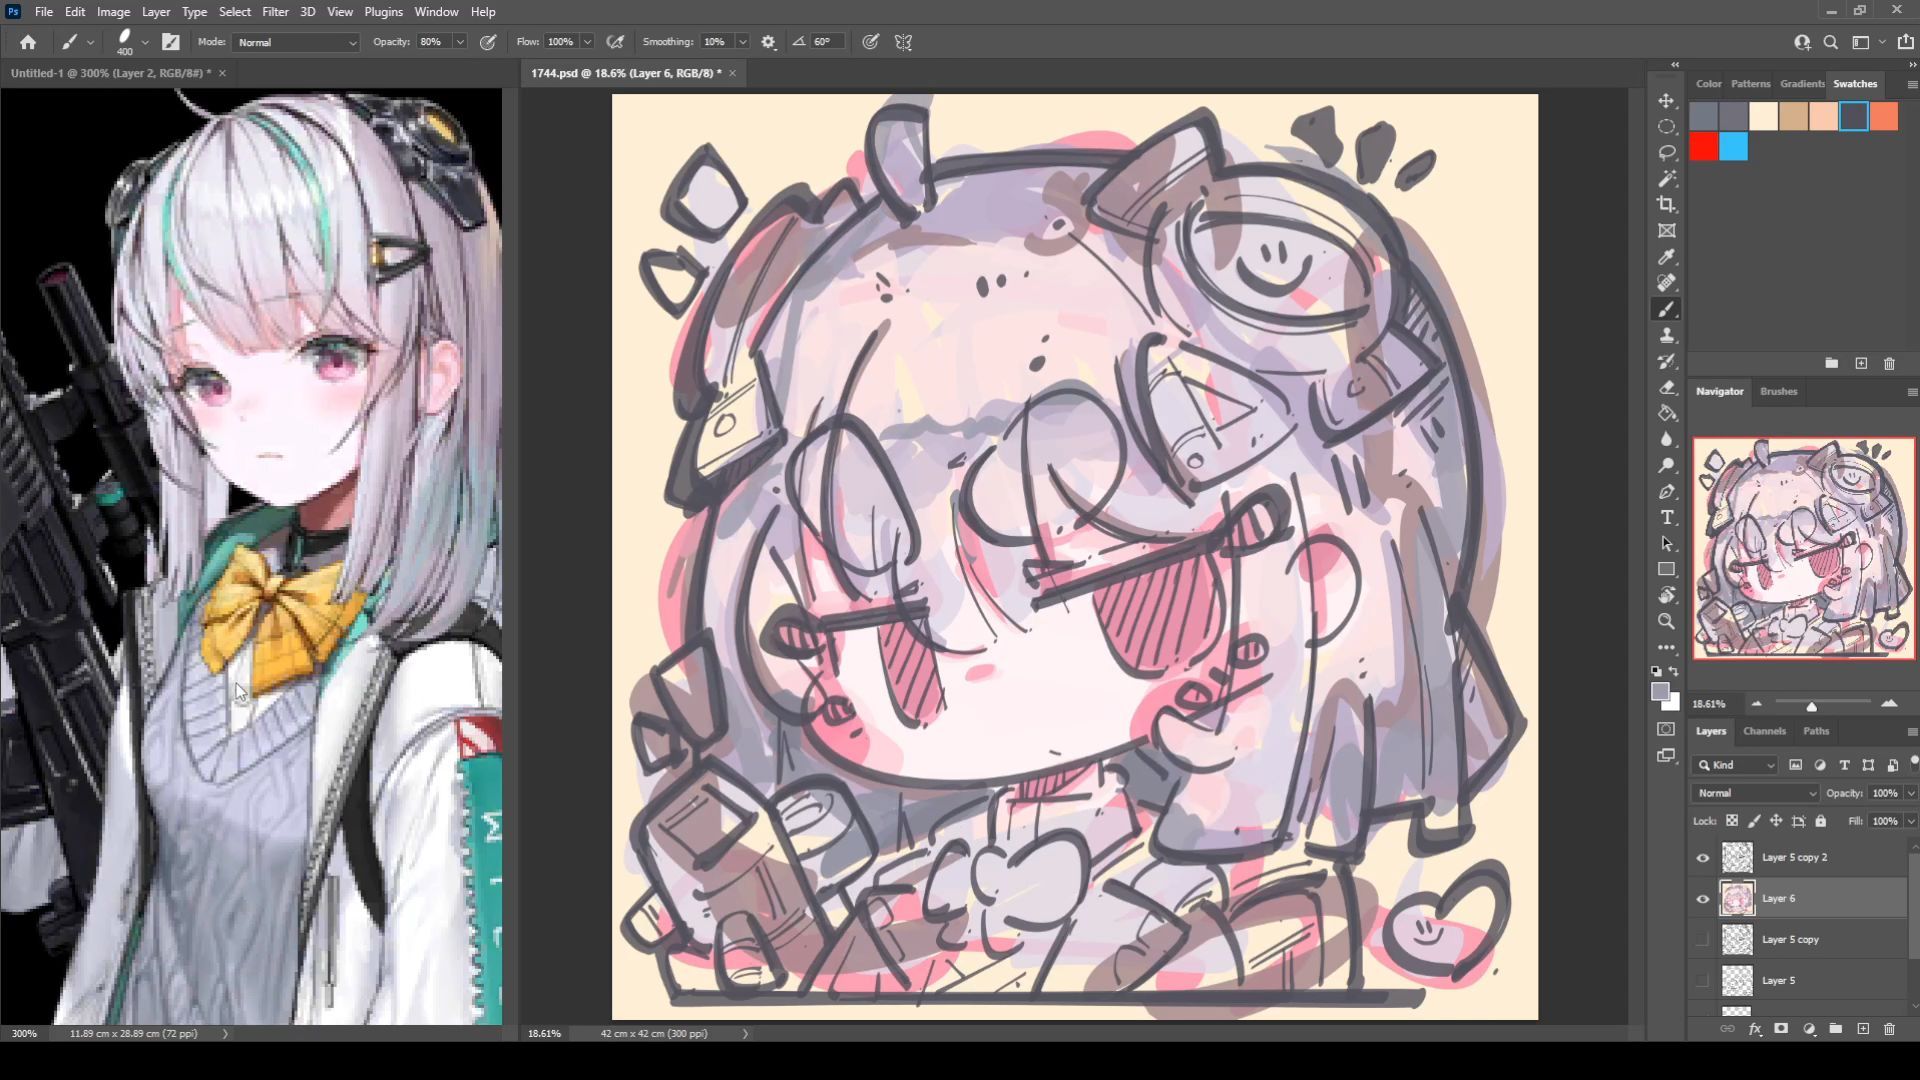The width and height of the screenshot is (1920, 1080).
Task: Select the Elliptical Marquee tool
Action: (1667, 127)
